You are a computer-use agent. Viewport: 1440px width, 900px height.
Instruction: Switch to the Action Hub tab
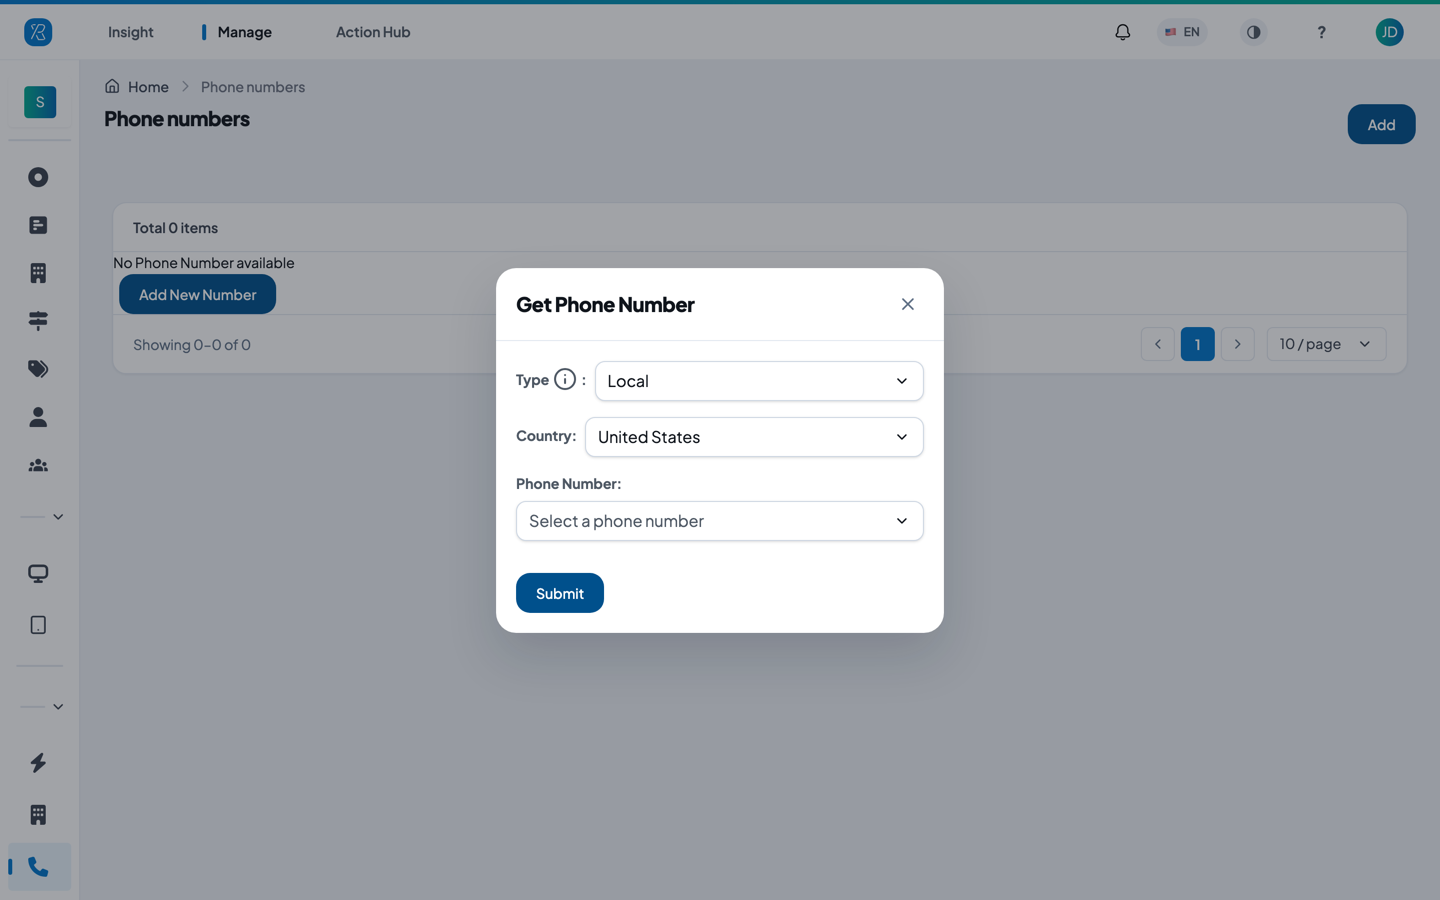(373, 32)
